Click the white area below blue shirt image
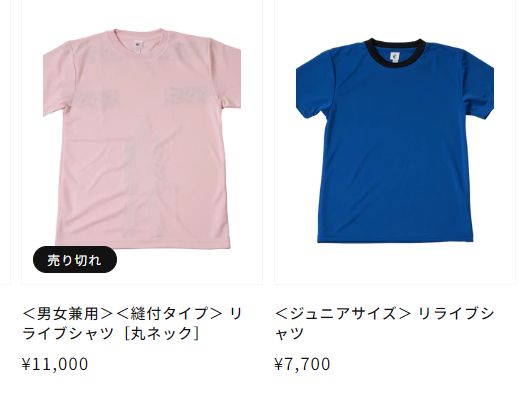The width and height of the screenshot is (520, 400). tap(395, 263)
